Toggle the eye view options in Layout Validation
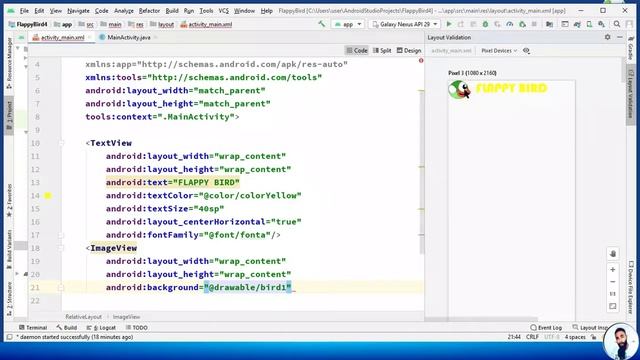Viewport: 640px width, 360px height. click(x=526, y=51)
